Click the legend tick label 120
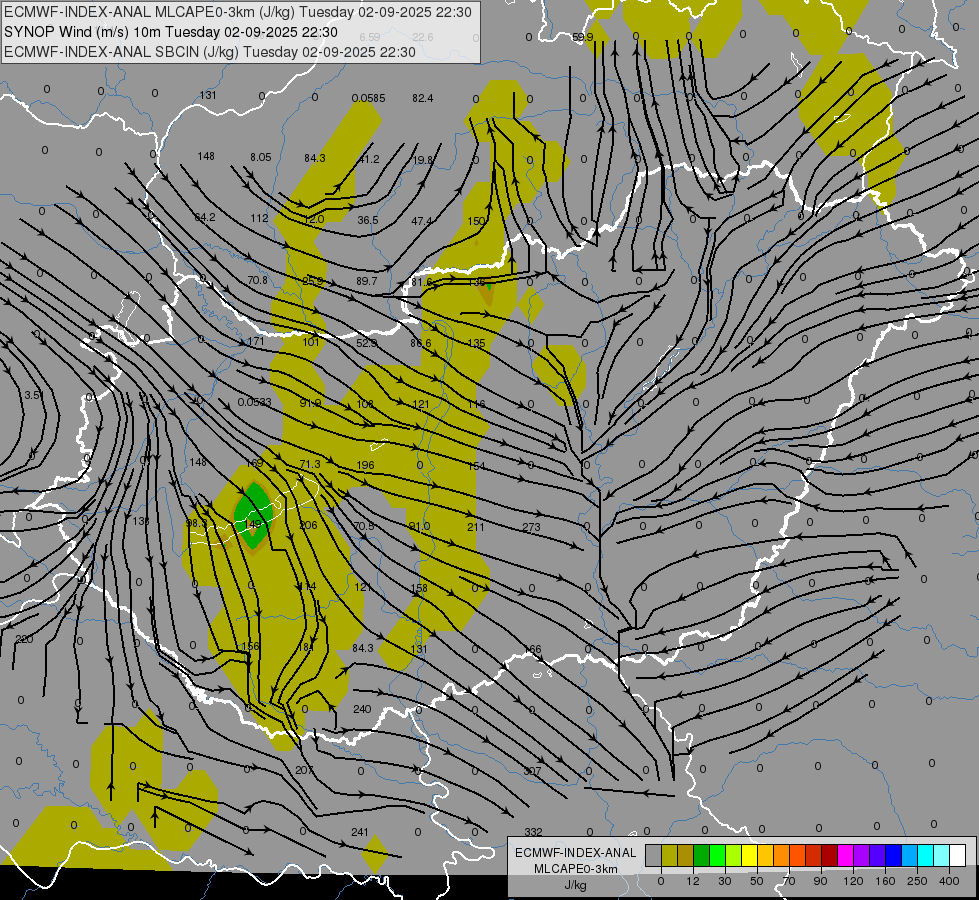The image size is (979, 900). [853, 881]
